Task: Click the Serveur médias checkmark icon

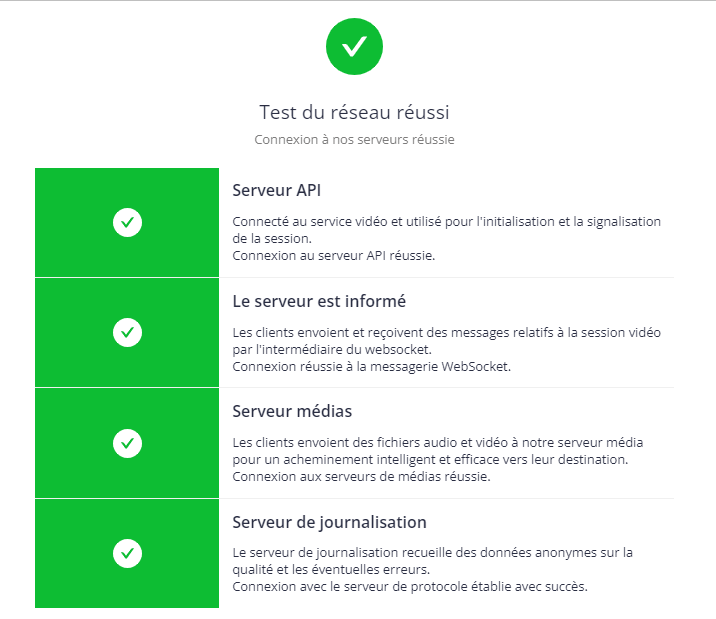Action: point(127,443)
